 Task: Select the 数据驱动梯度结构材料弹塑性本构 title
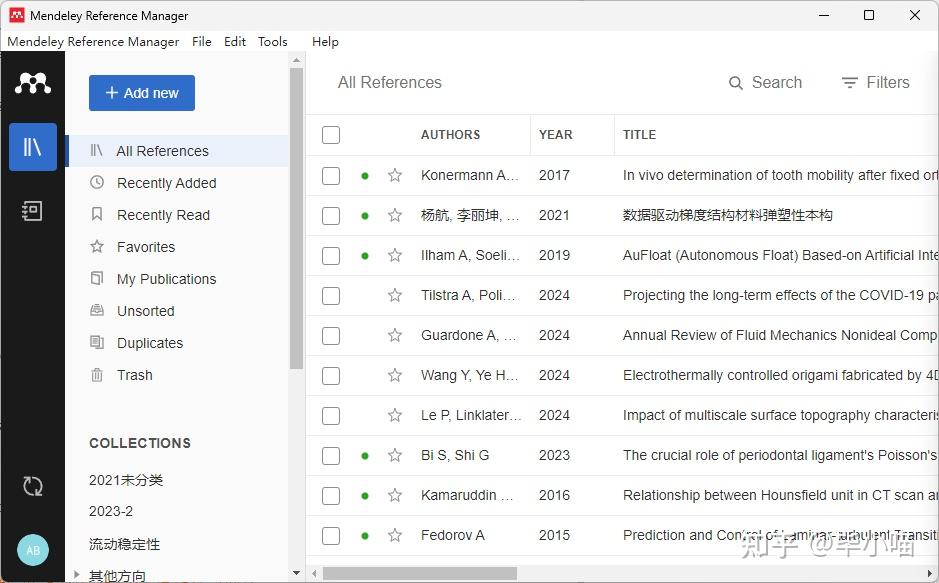pos(728,215)
